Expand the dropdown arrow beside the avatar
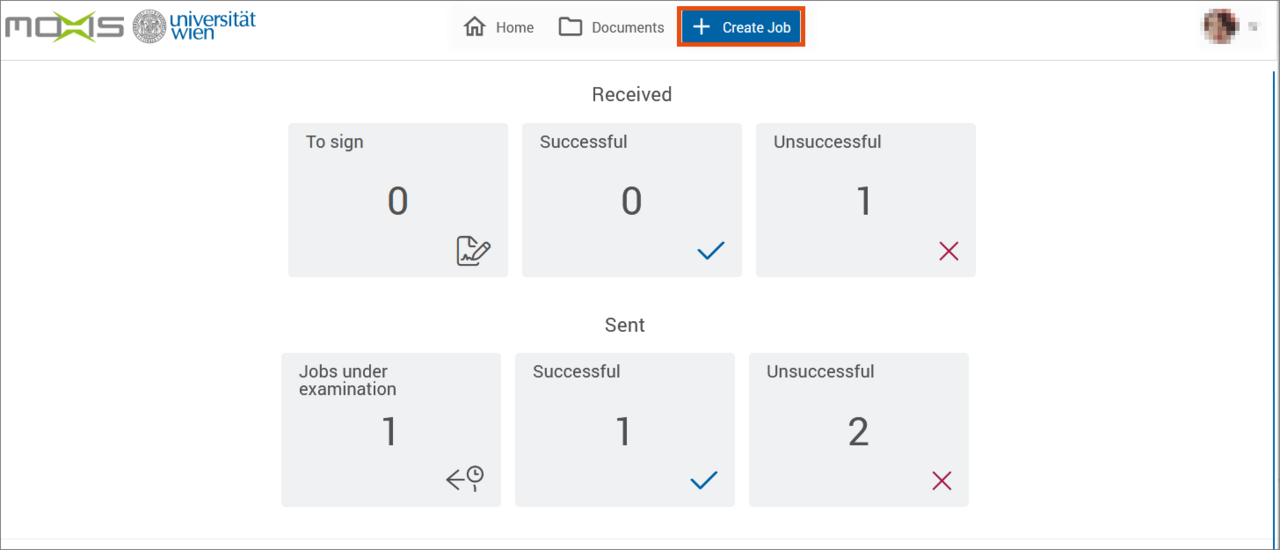 (1252, 28)
